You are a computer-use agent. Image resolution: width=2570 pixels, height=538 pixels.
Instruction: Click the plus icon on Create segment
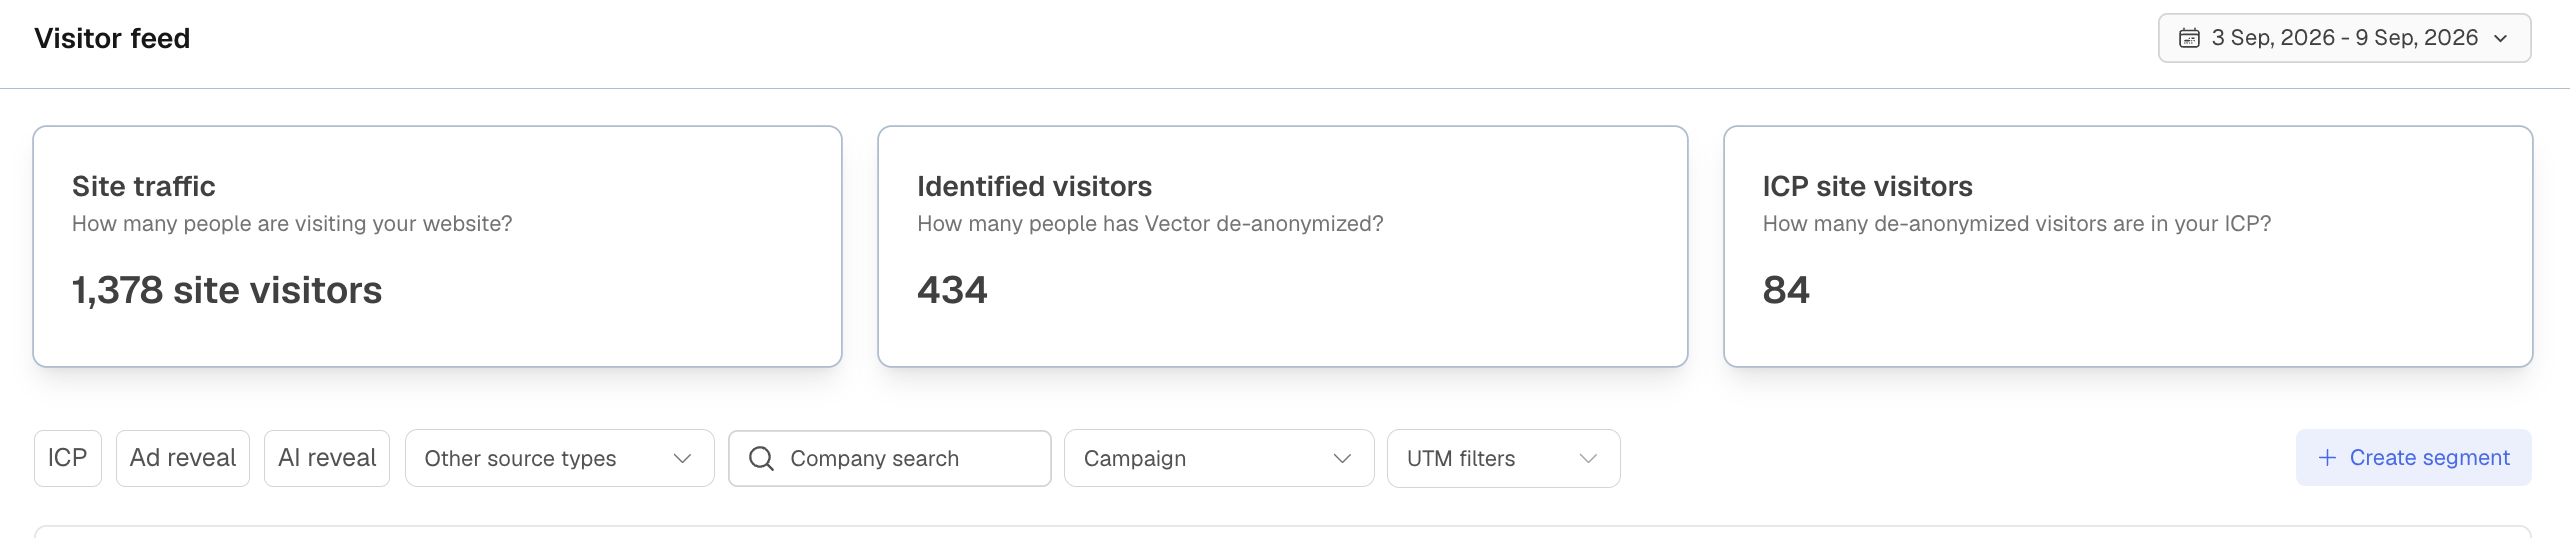(x=2327, y=458)
